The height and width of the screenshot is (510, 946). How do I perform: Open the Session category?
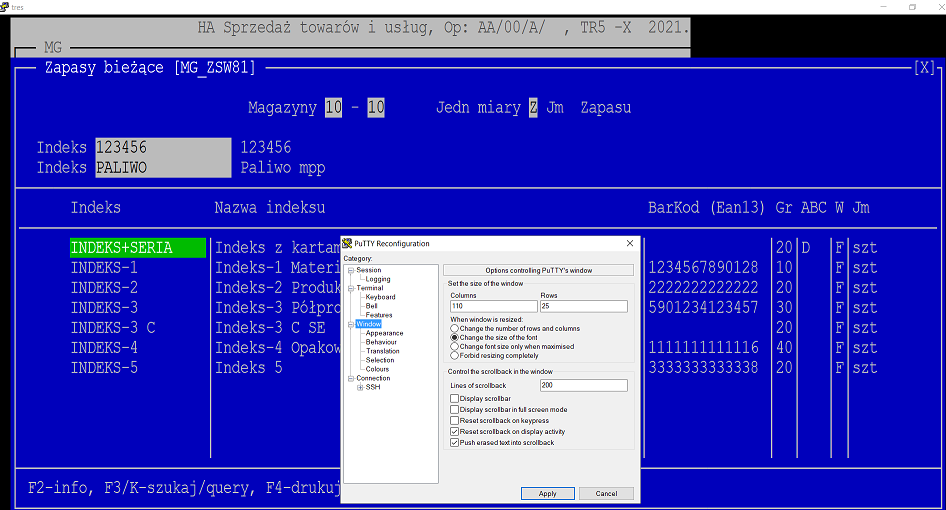pos(369,270)
